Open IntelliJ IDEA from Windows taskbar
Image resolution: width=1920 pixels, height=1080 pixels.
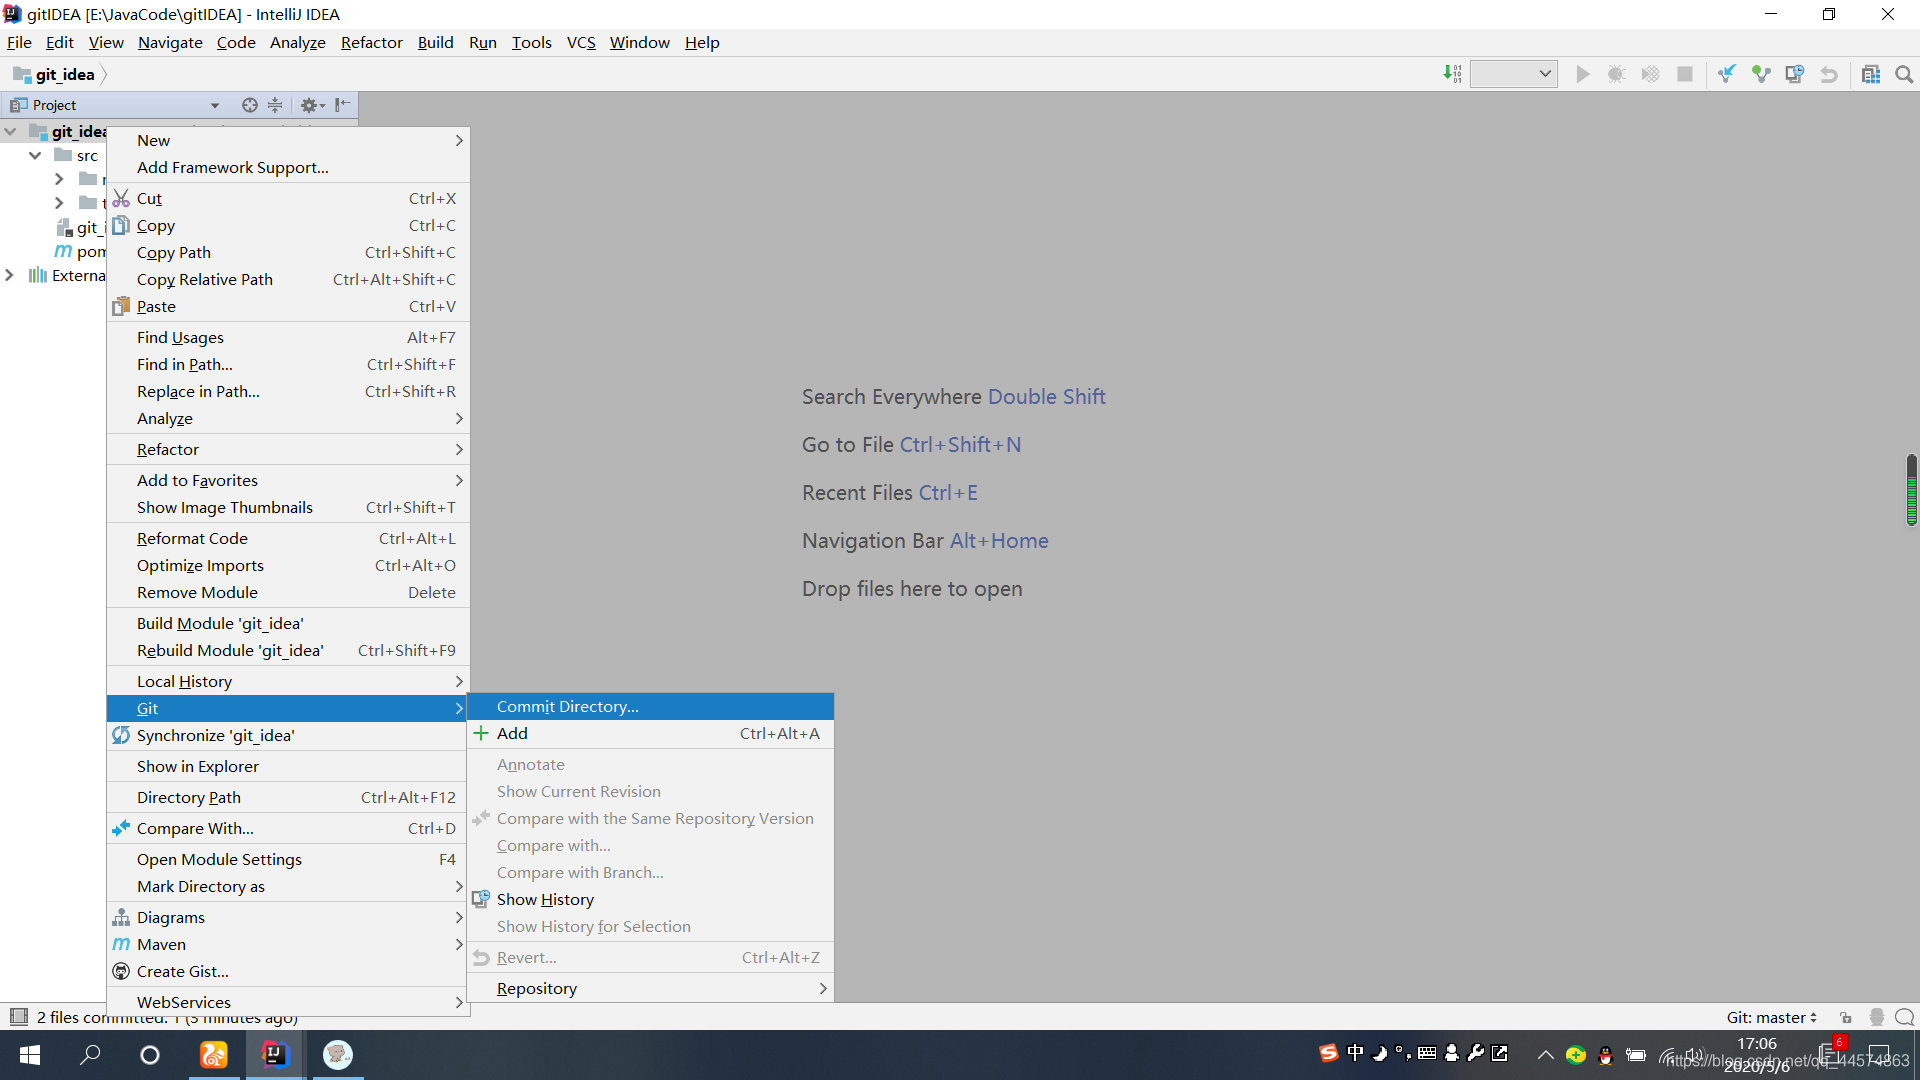274,1055
